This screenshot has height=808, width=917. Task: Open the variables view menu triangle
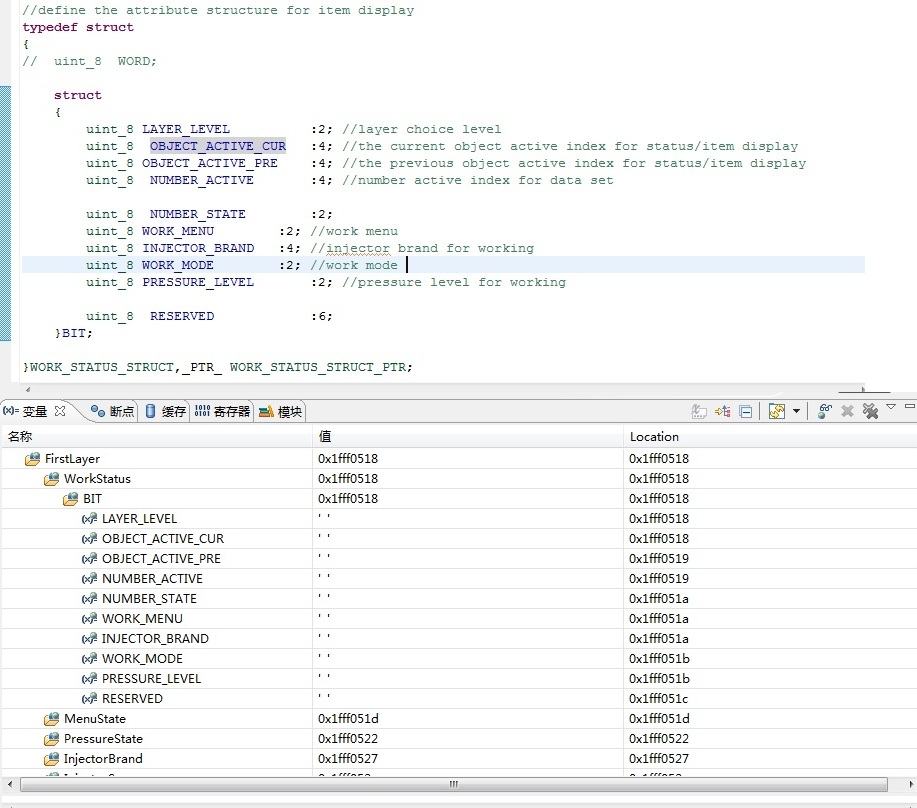tap(891, 406)
